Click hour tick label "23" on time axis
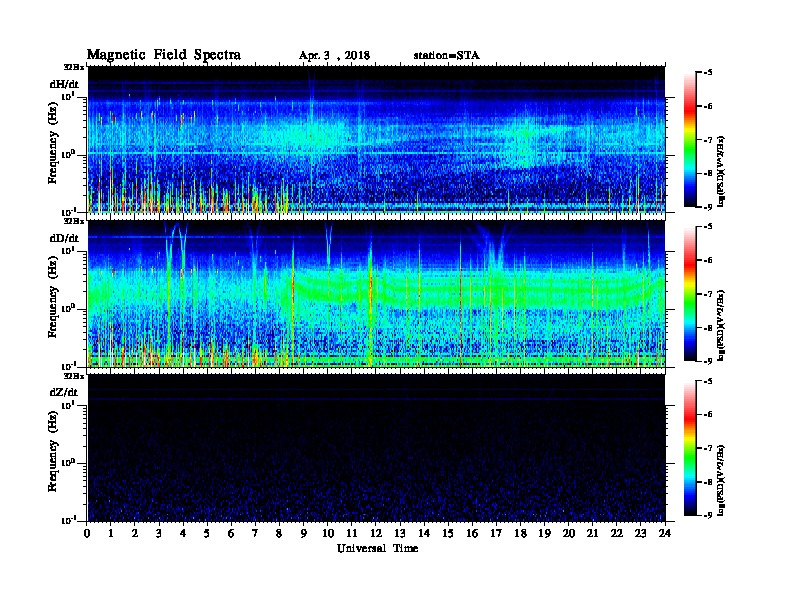Viewport: 792px width, 612px height. (x=640, y=534)
